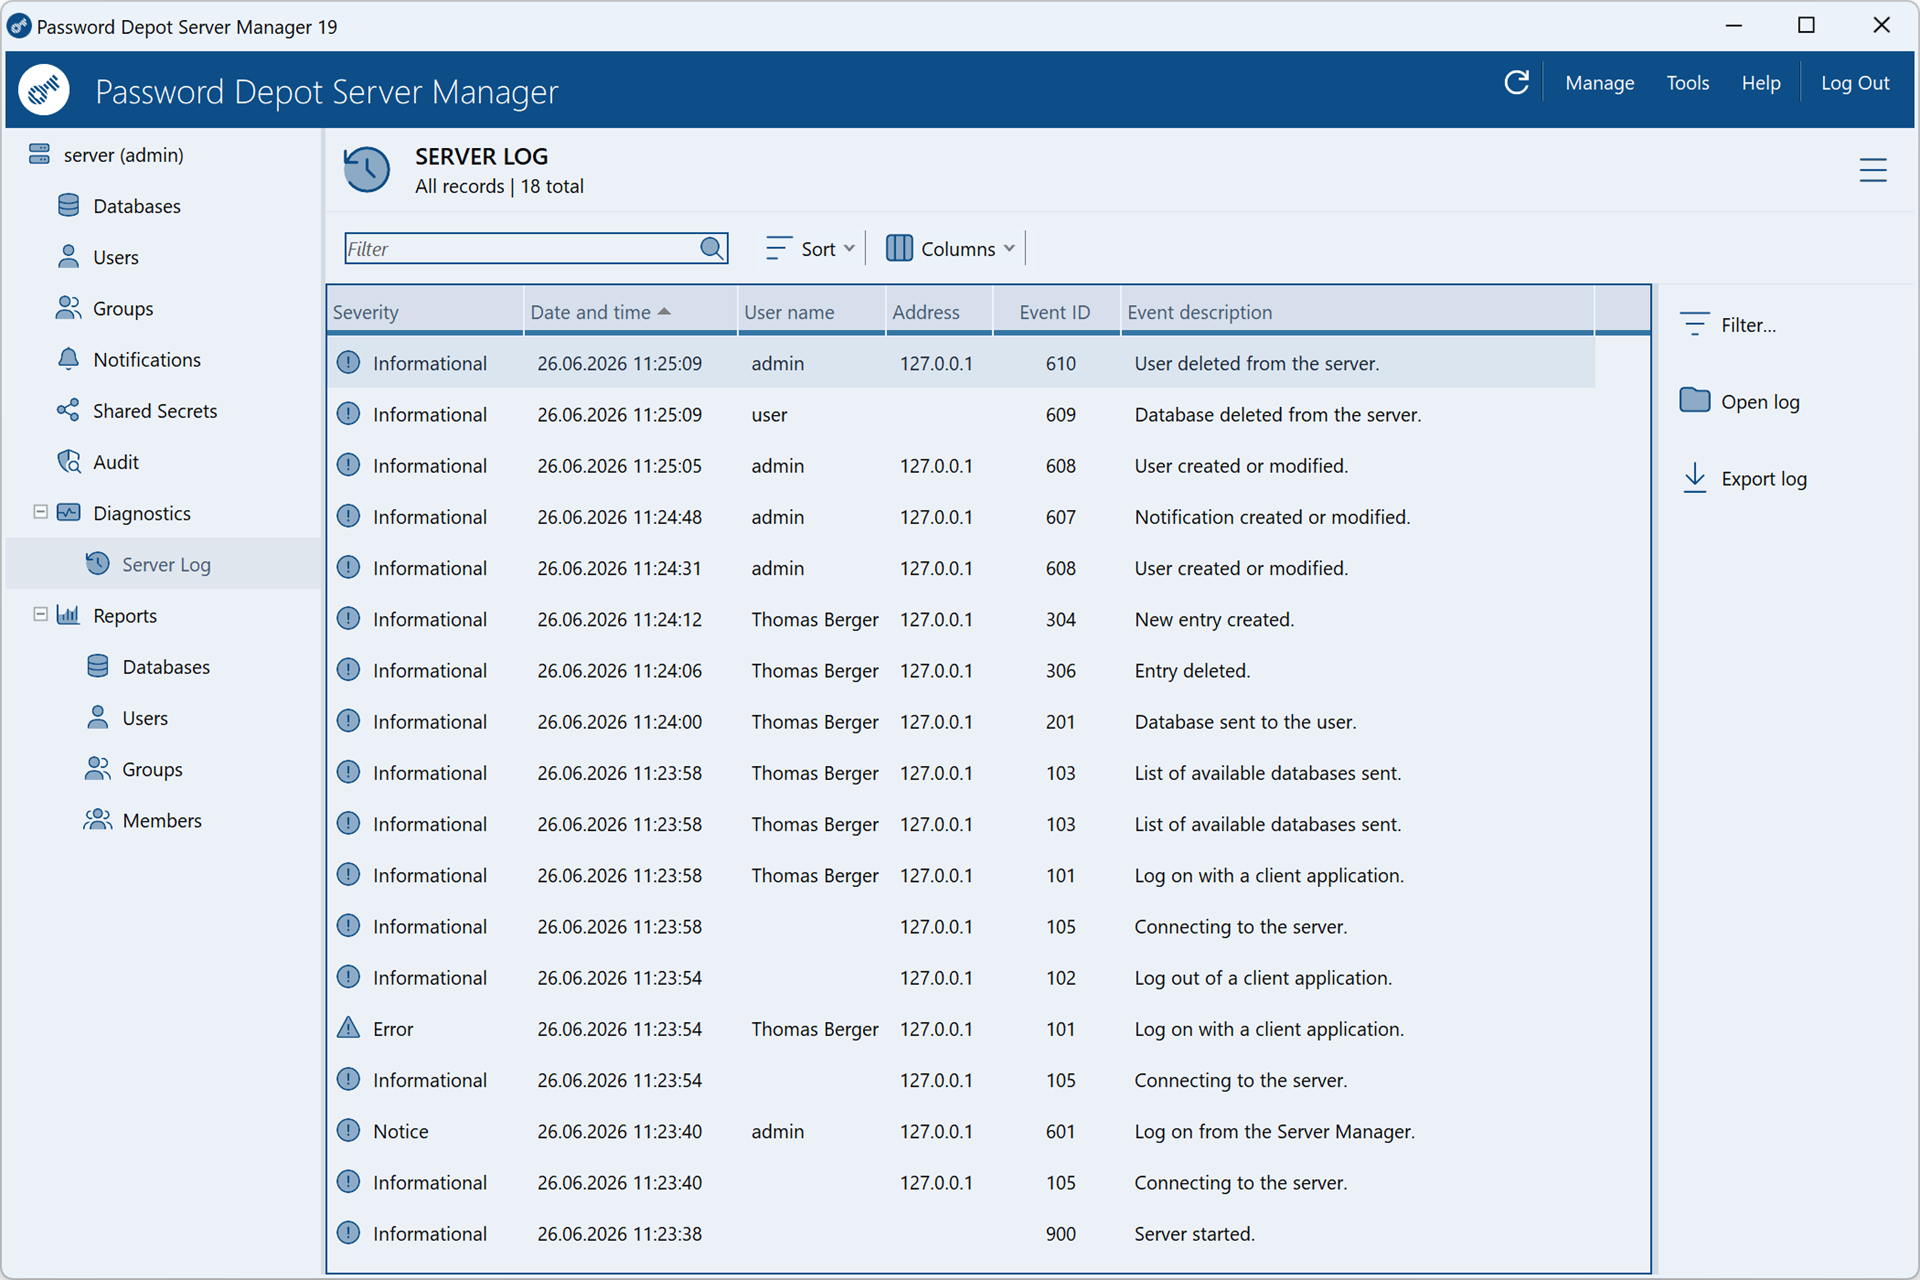
Task: Sort by Date and time column header
Action: (x=630, y=312)
